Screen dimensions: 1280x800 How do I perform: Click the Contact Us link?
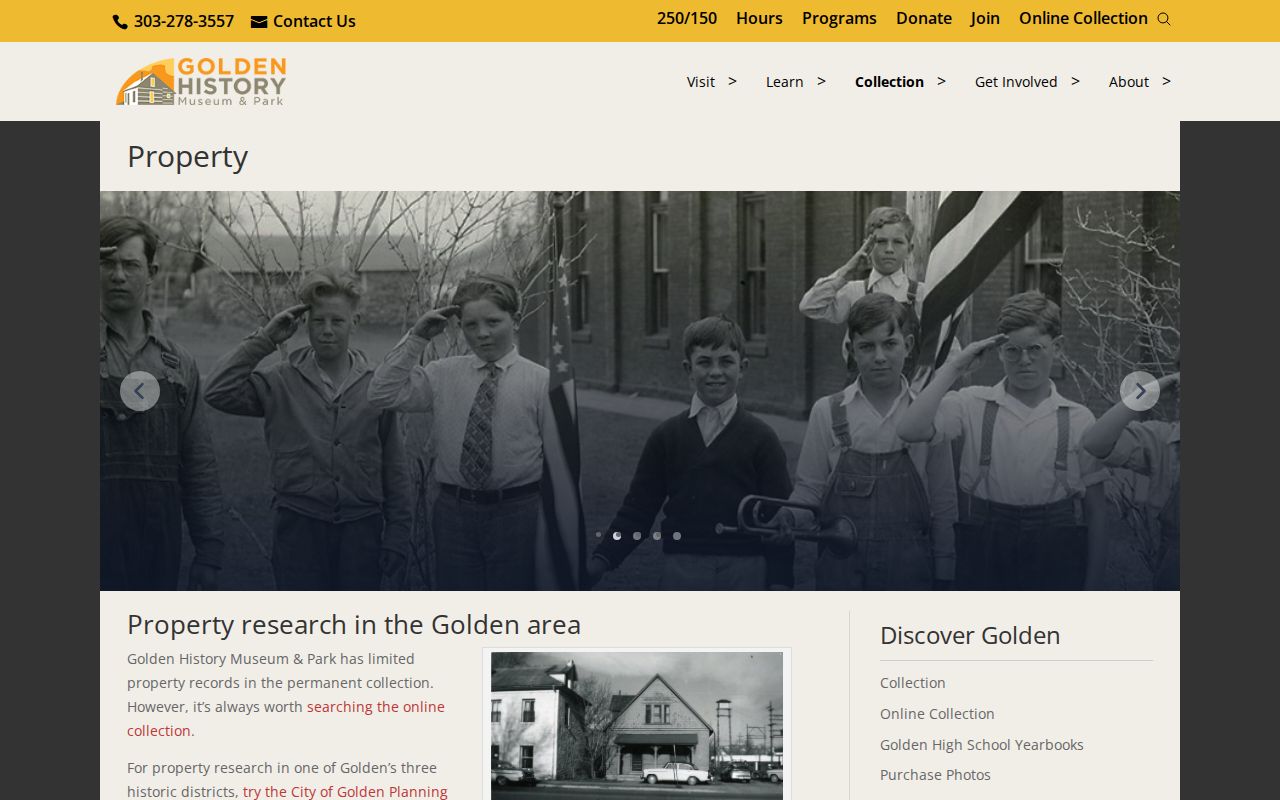[314, 21]
